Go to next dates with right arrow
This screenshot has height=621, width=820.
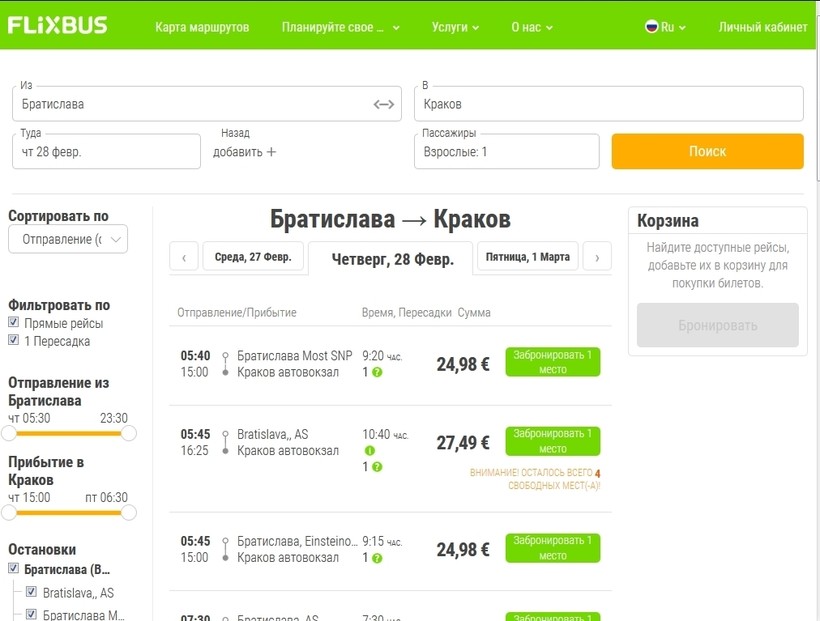pos(597,257)
